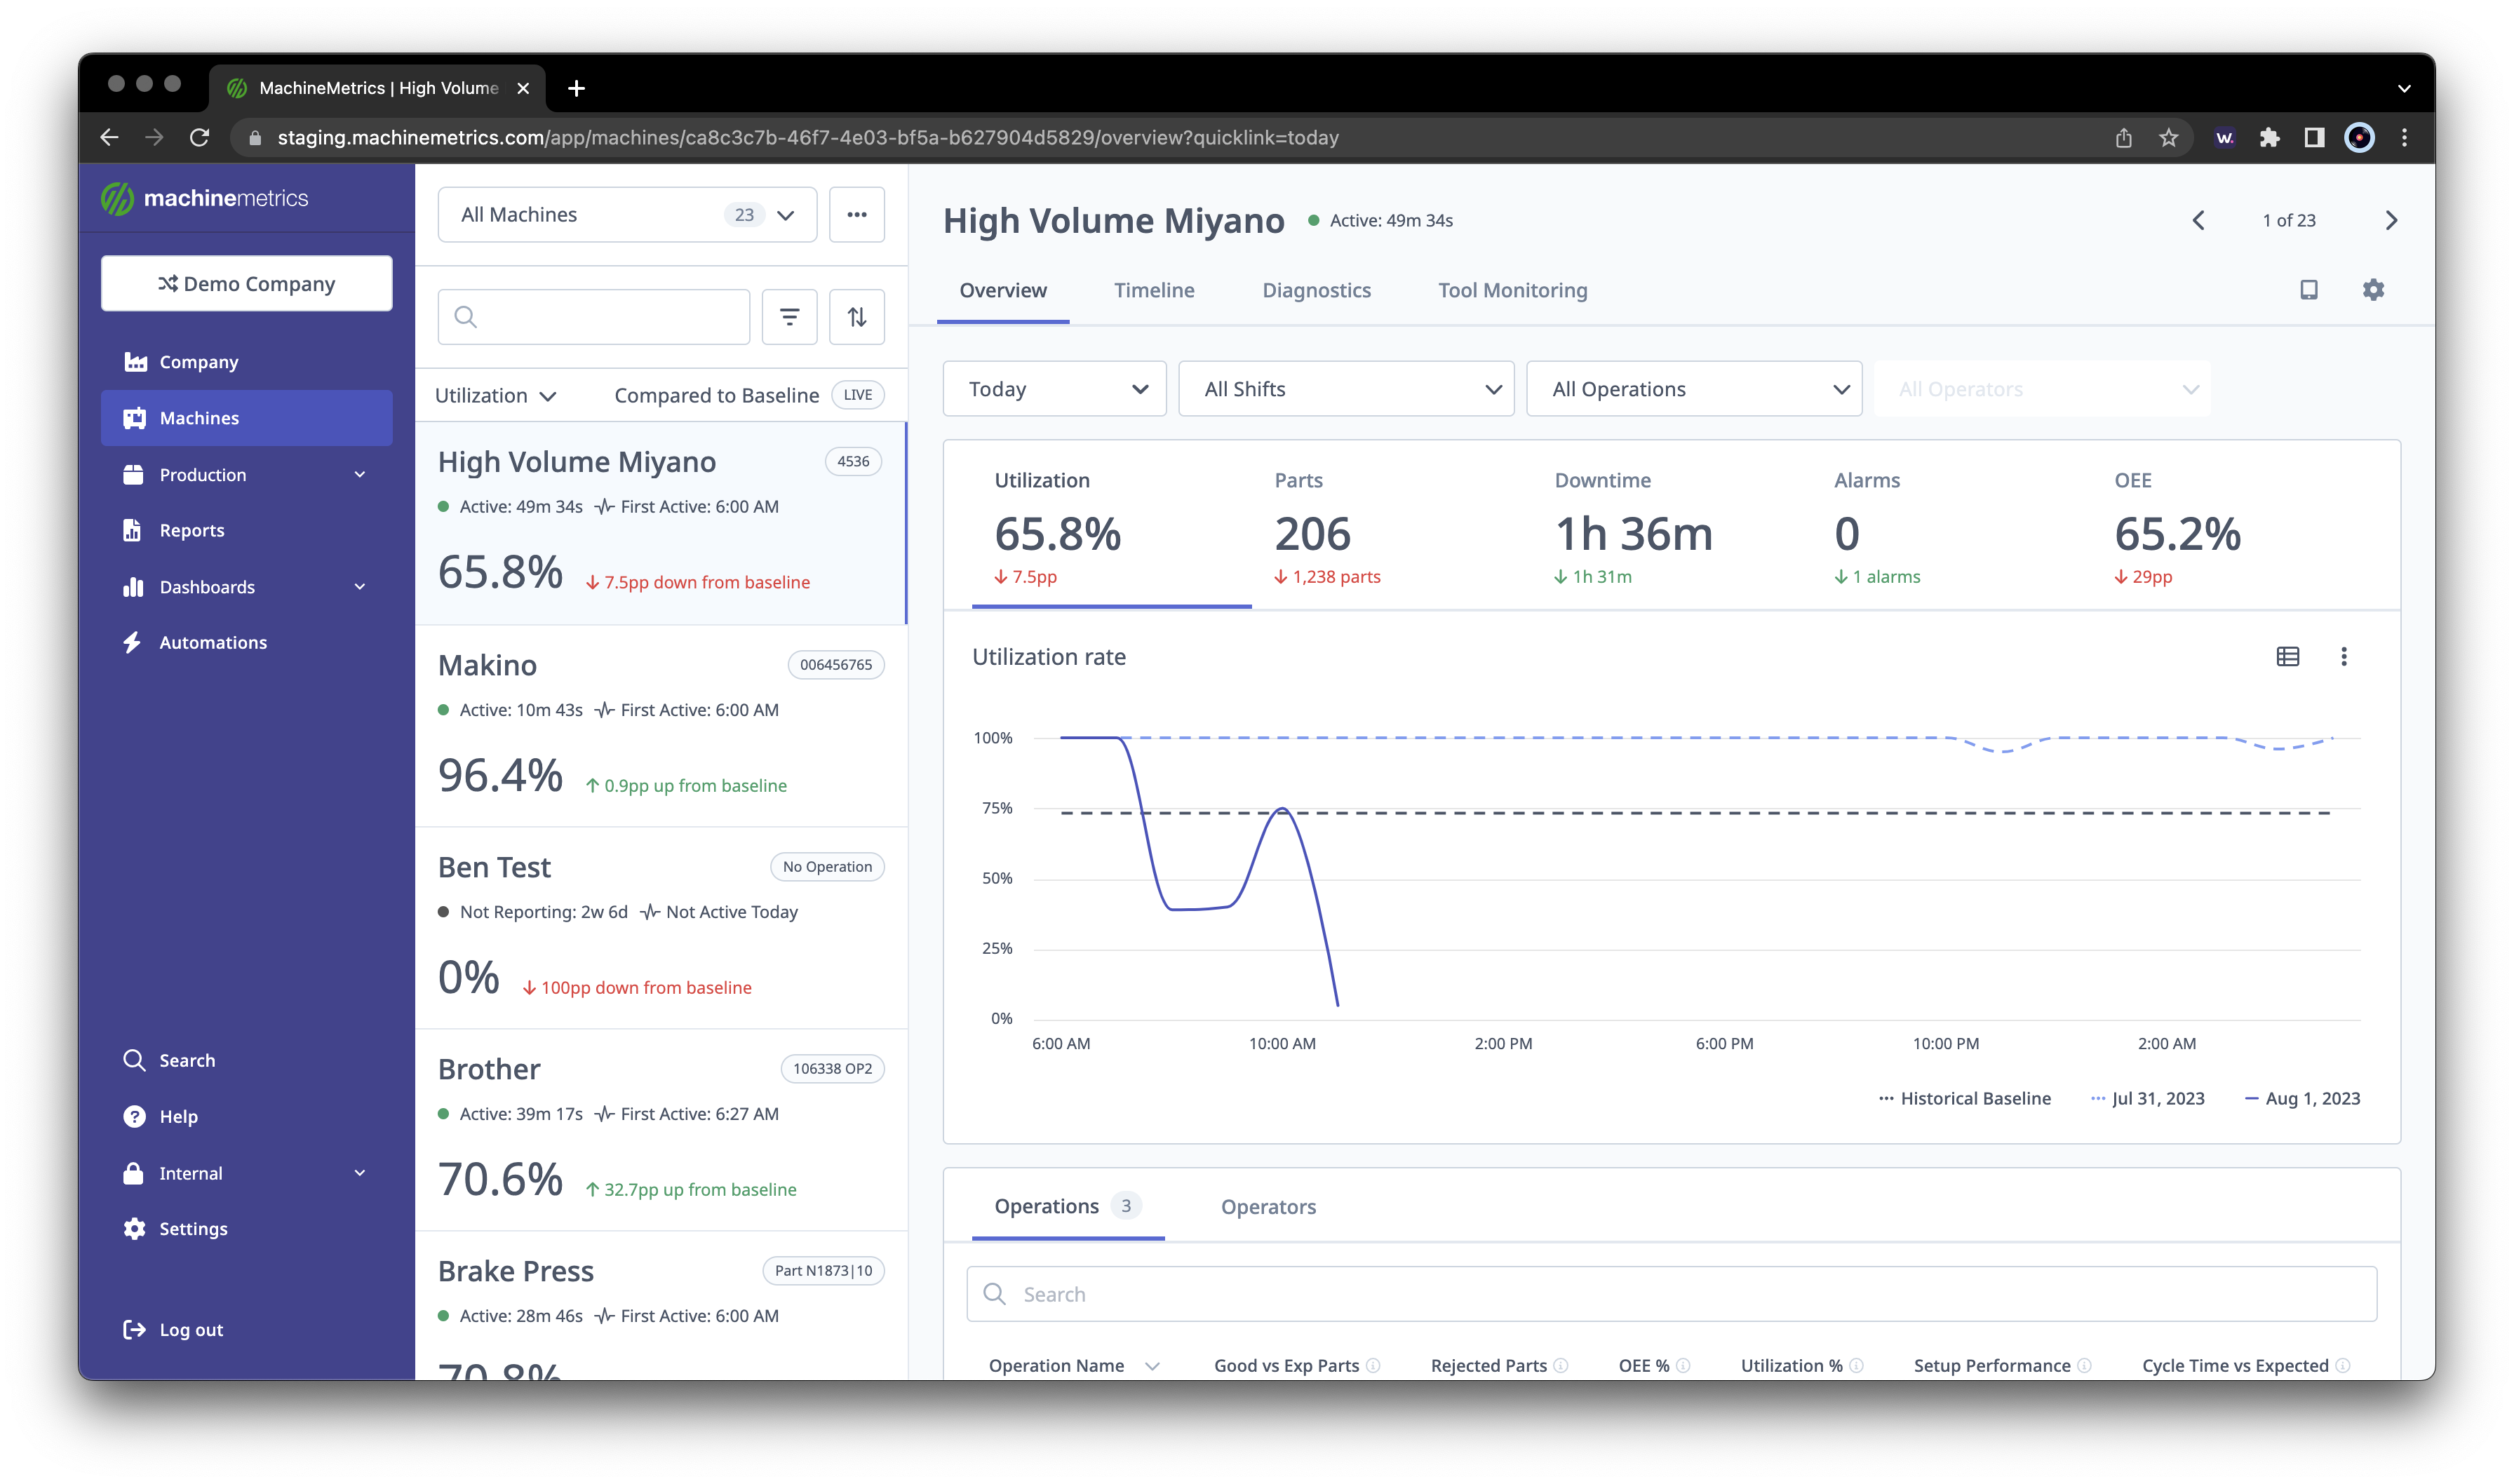Select the Brother machine card
This screenshot has width=2514, height=1484.
[x=661, y=1130]
